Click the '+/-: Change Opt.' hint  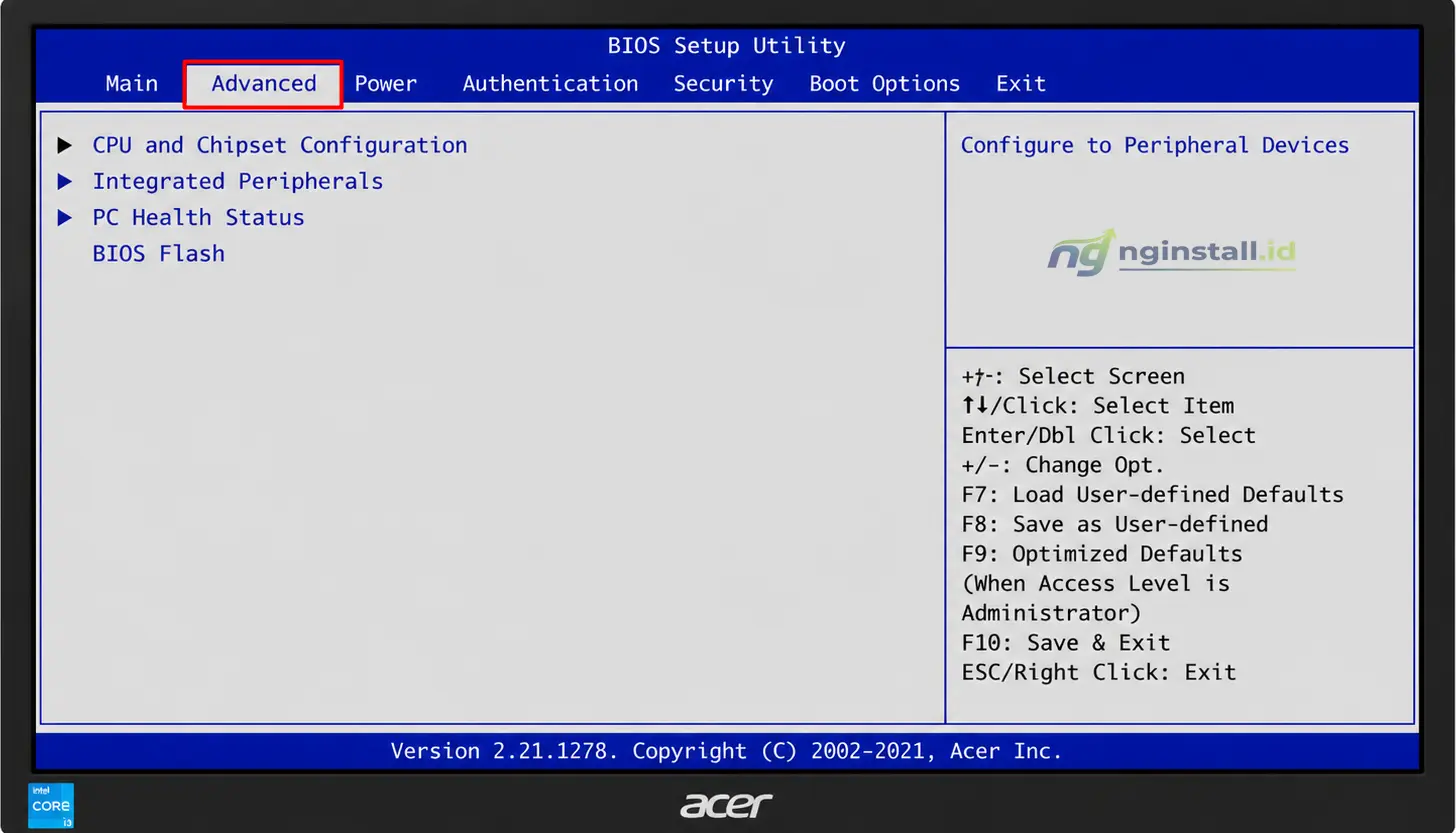(1064, 465)
